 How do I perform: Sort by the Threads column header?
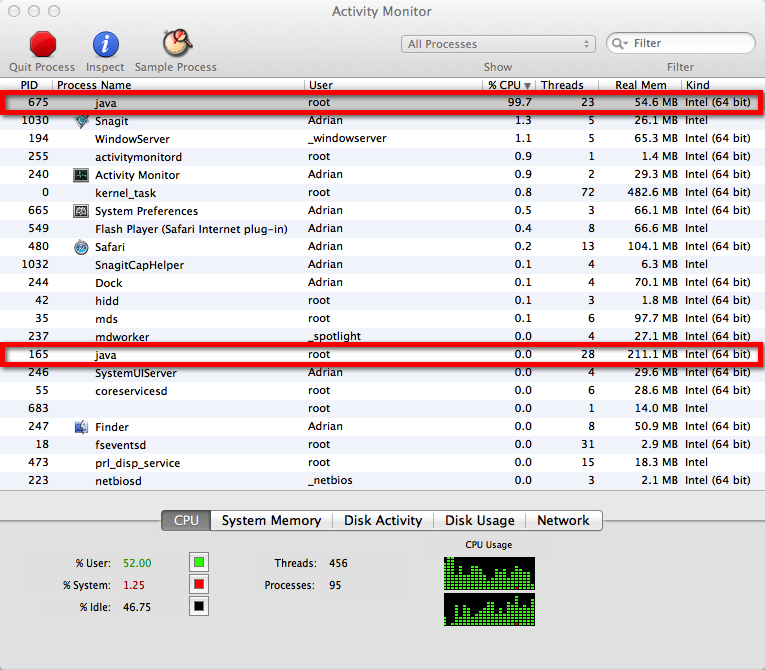[567, 85]
